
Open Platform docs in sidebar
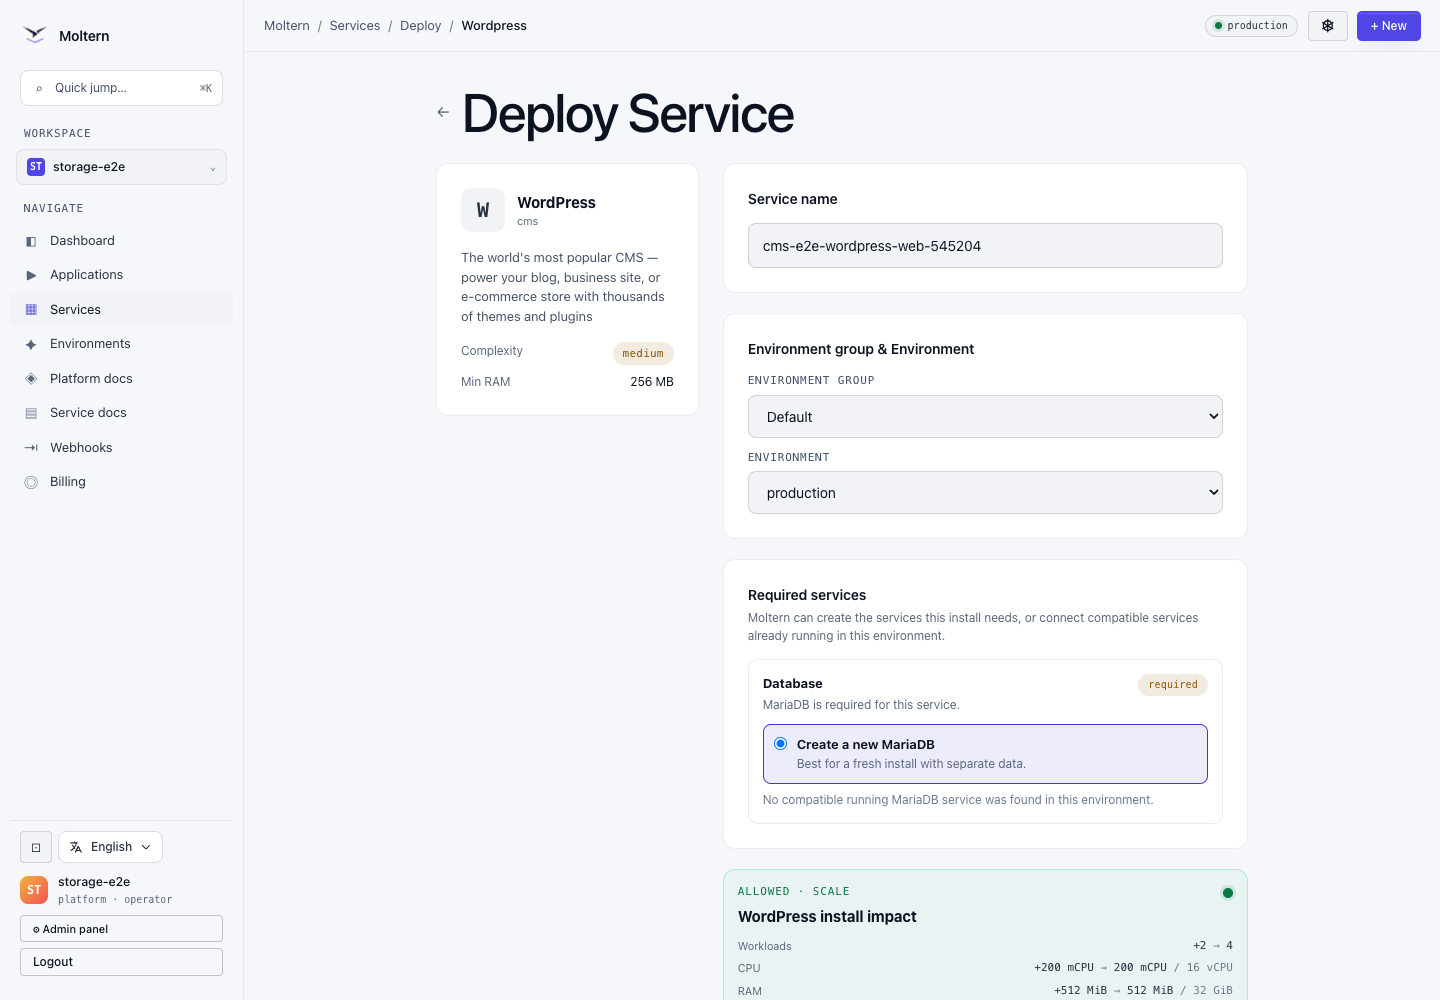coord(121,379)
